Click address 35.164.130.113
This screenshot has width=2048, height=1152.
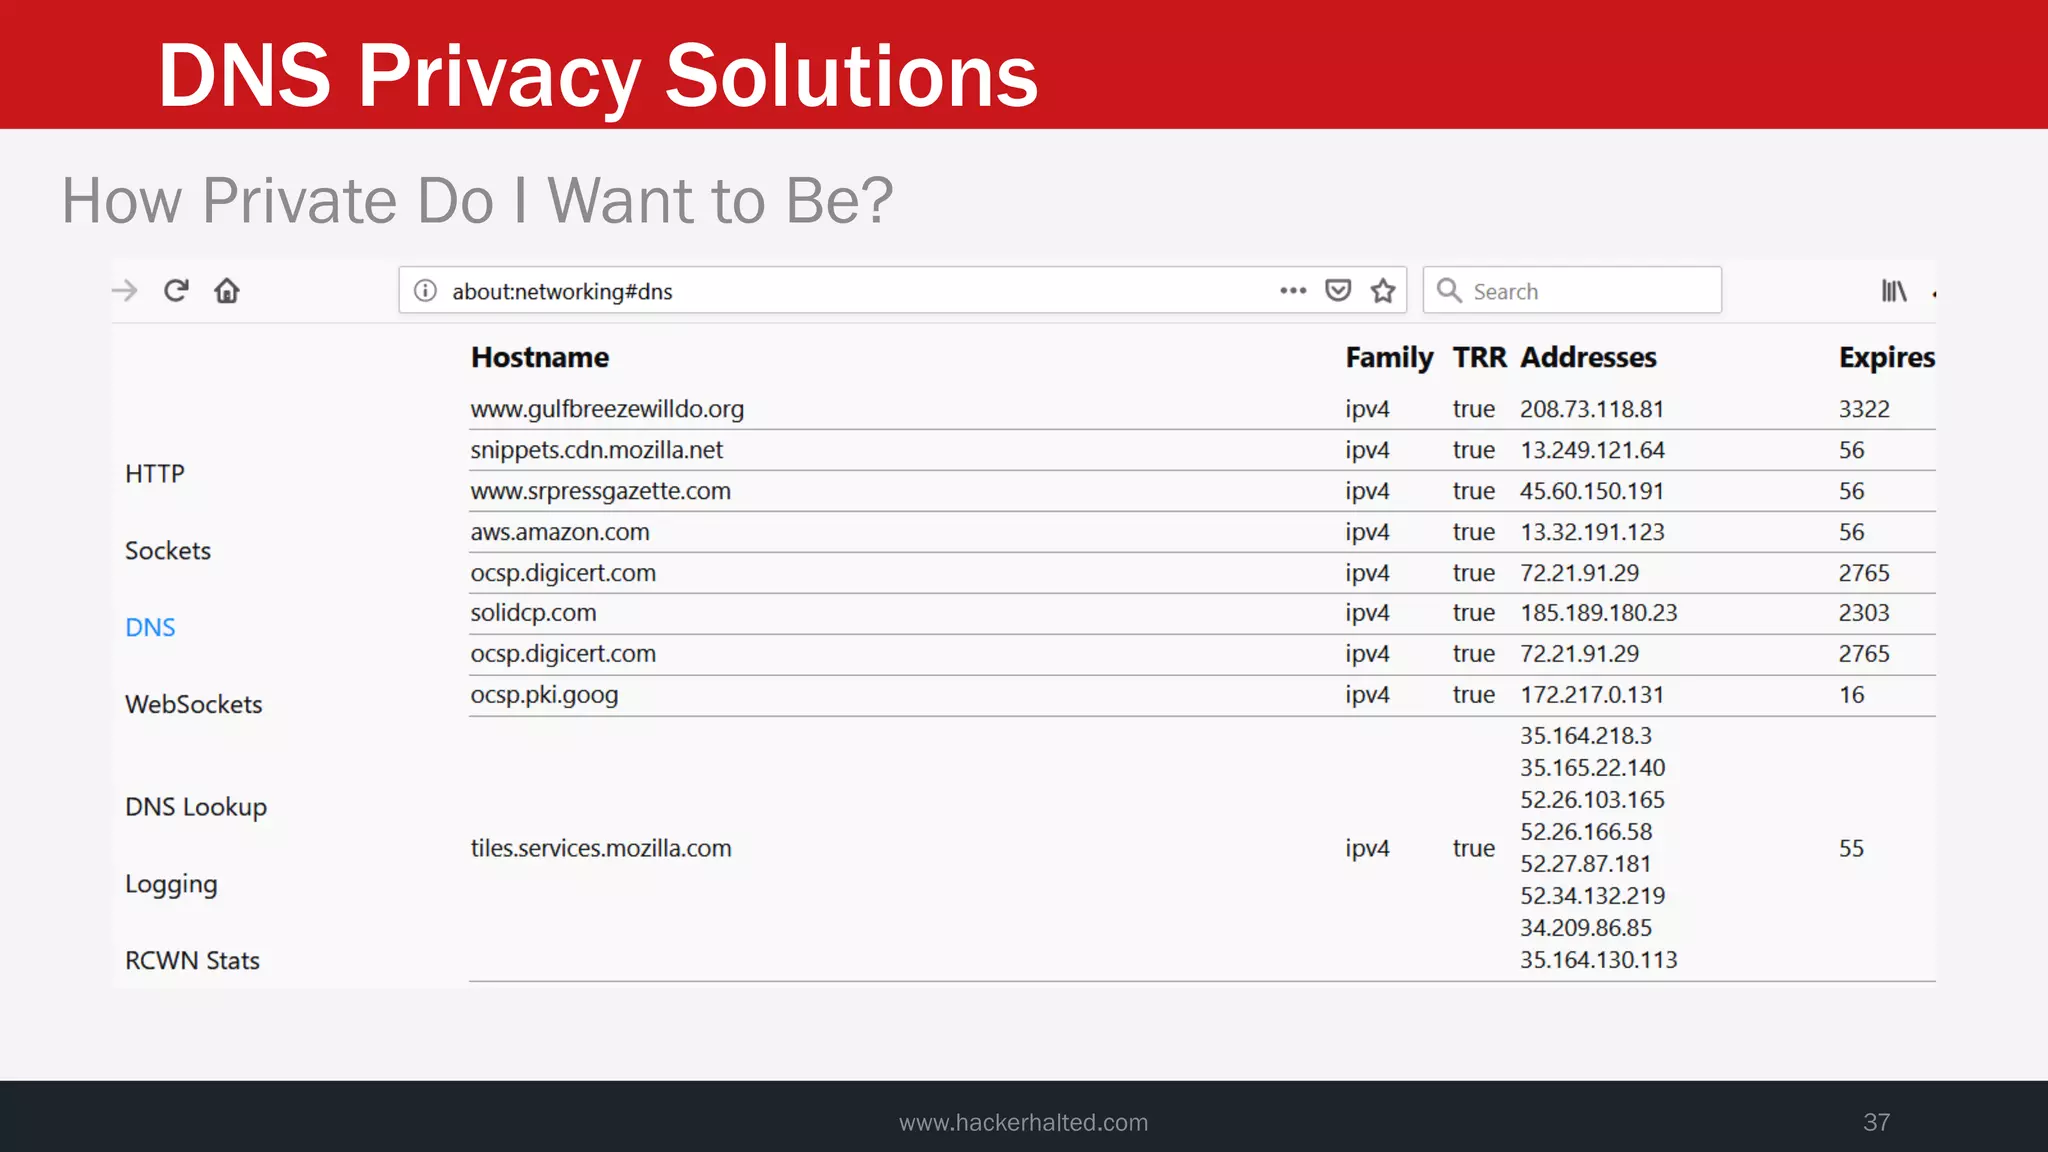1599,959
